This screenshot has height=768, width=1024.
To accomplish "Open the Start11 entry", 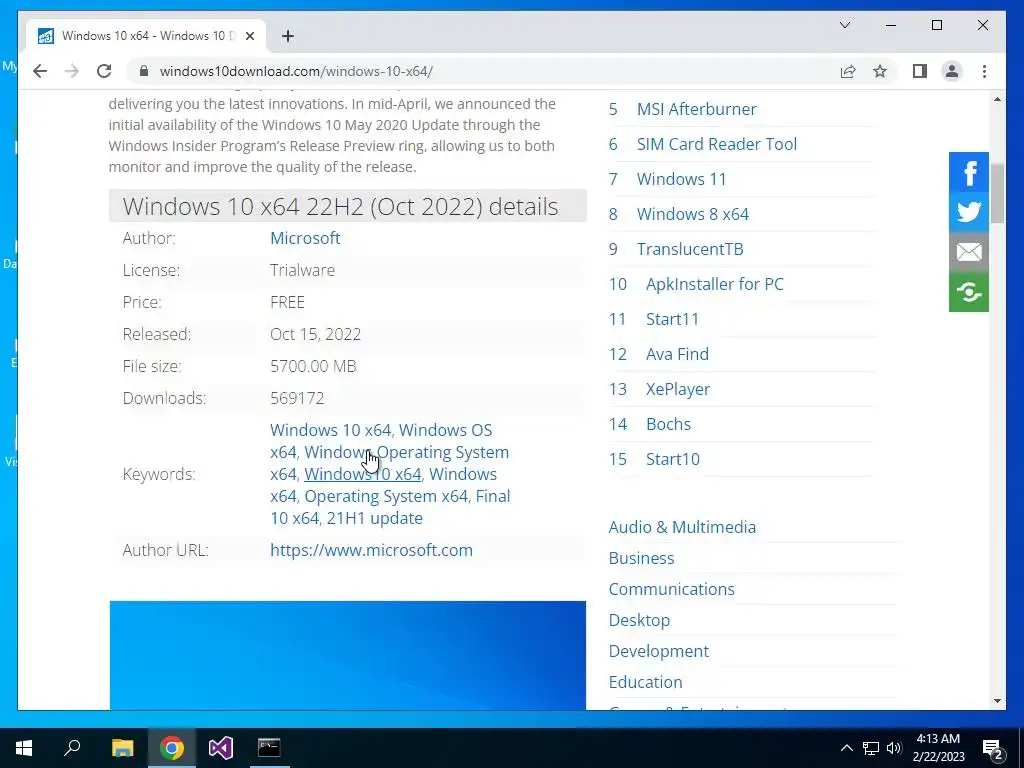I will click(x=673, y=319).
